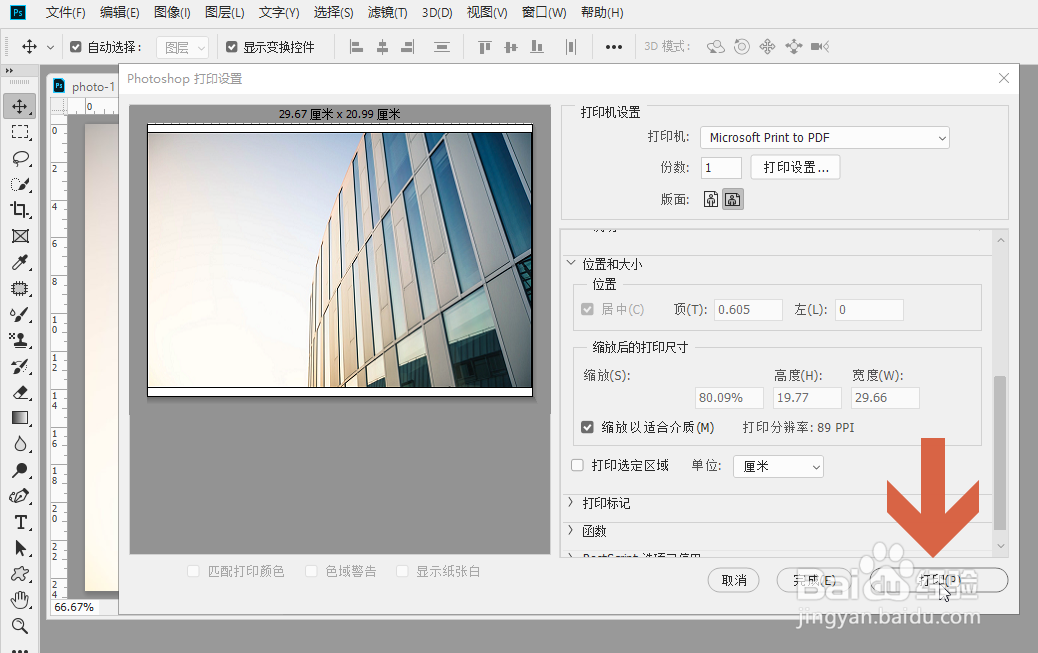The height and width of the screenshot is (653, 1038).
Task: Select the Eyedropper tool
Action: [x=20, y=262]
